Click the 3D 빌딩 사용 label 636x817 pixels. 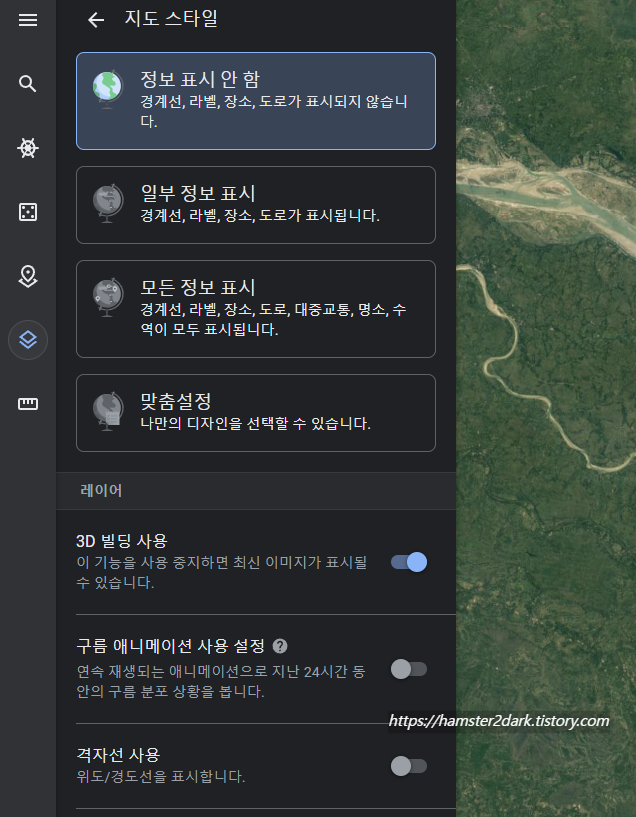click(121, 541)
